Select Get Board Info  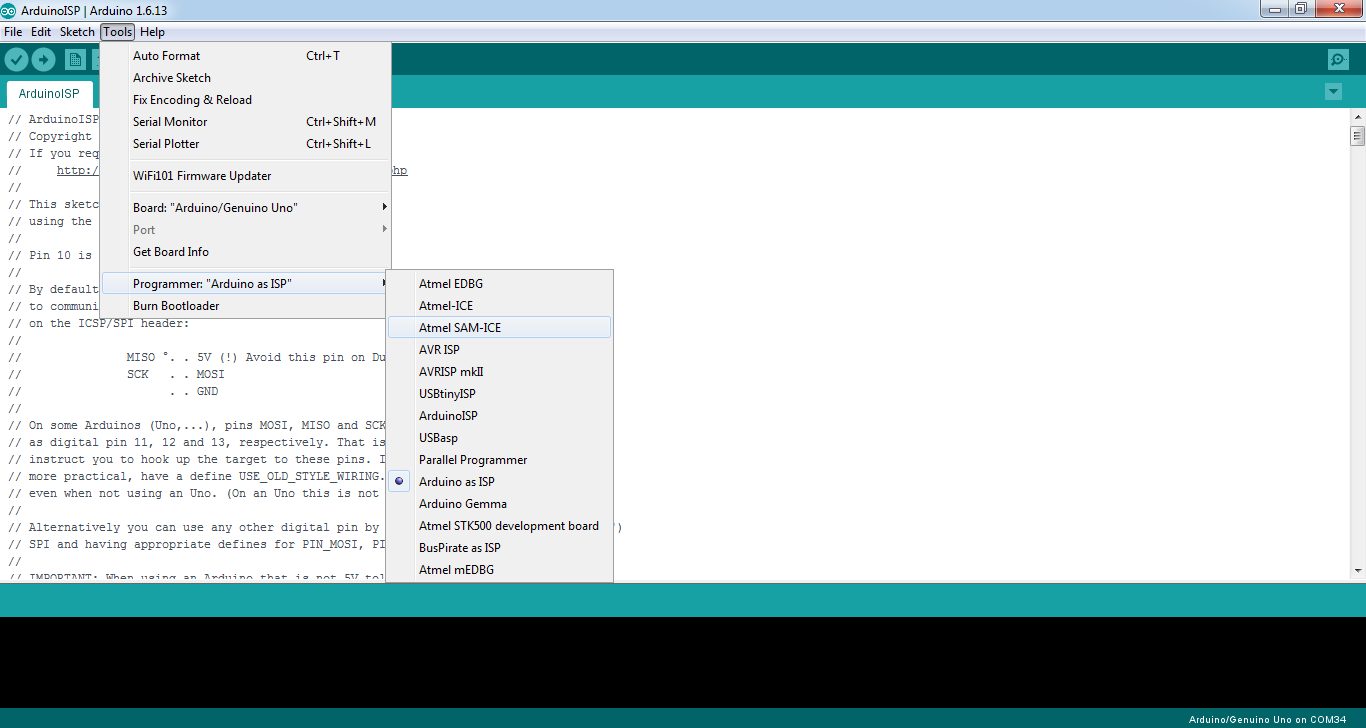(x=245, y=252)
